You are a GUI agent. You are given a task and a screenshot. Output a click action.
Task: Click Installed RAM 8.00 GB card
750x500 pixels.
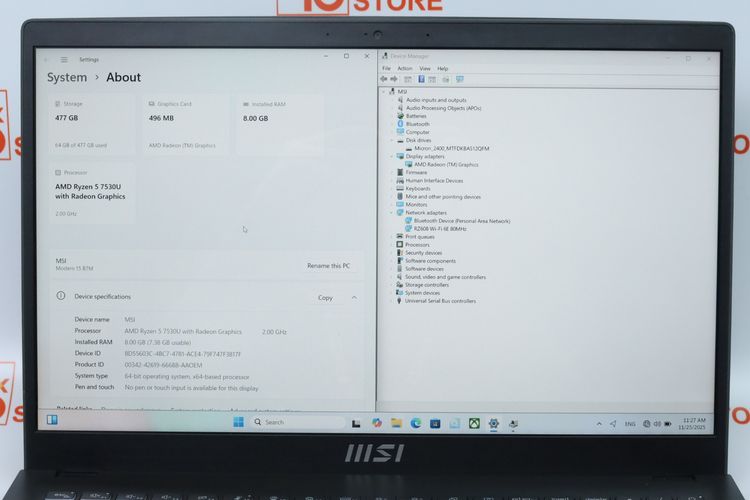[280, 125]
